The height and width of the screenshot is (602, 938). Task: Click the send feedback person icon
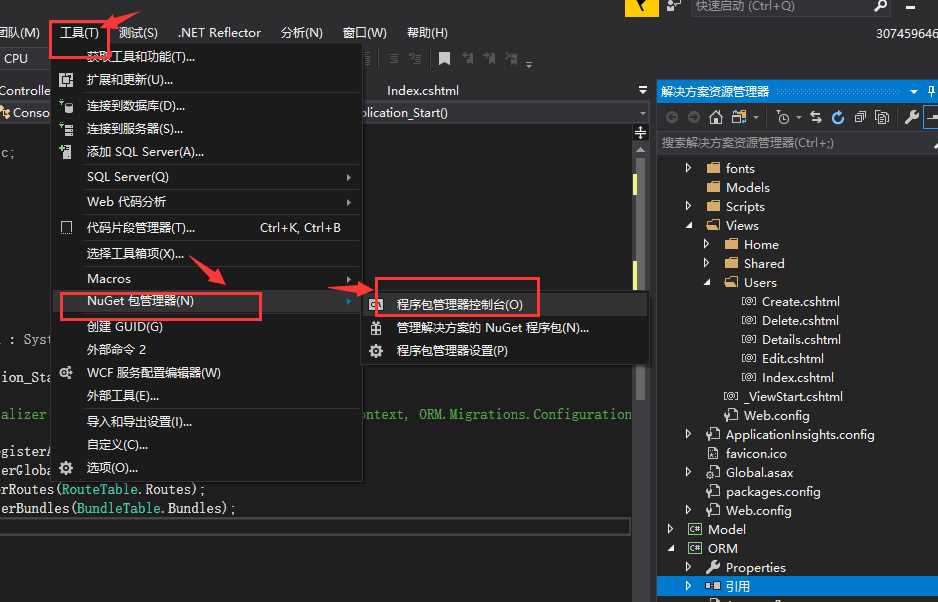(674, 6)
